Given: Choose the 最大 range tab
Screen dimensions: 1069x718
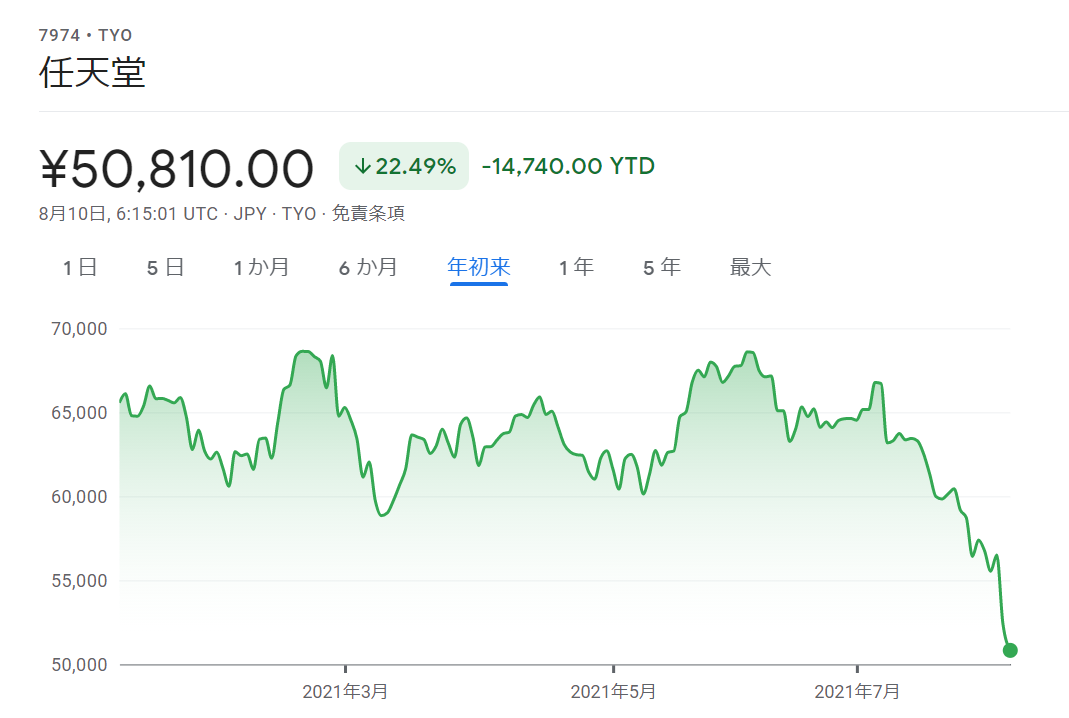Looking at the screenshot, I should 750,267.
